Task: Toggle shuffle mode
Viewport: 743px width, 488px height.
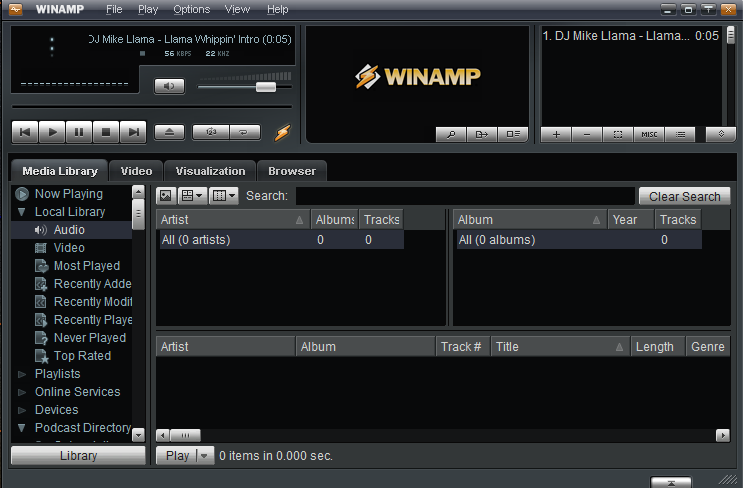Action: point(211,132)
